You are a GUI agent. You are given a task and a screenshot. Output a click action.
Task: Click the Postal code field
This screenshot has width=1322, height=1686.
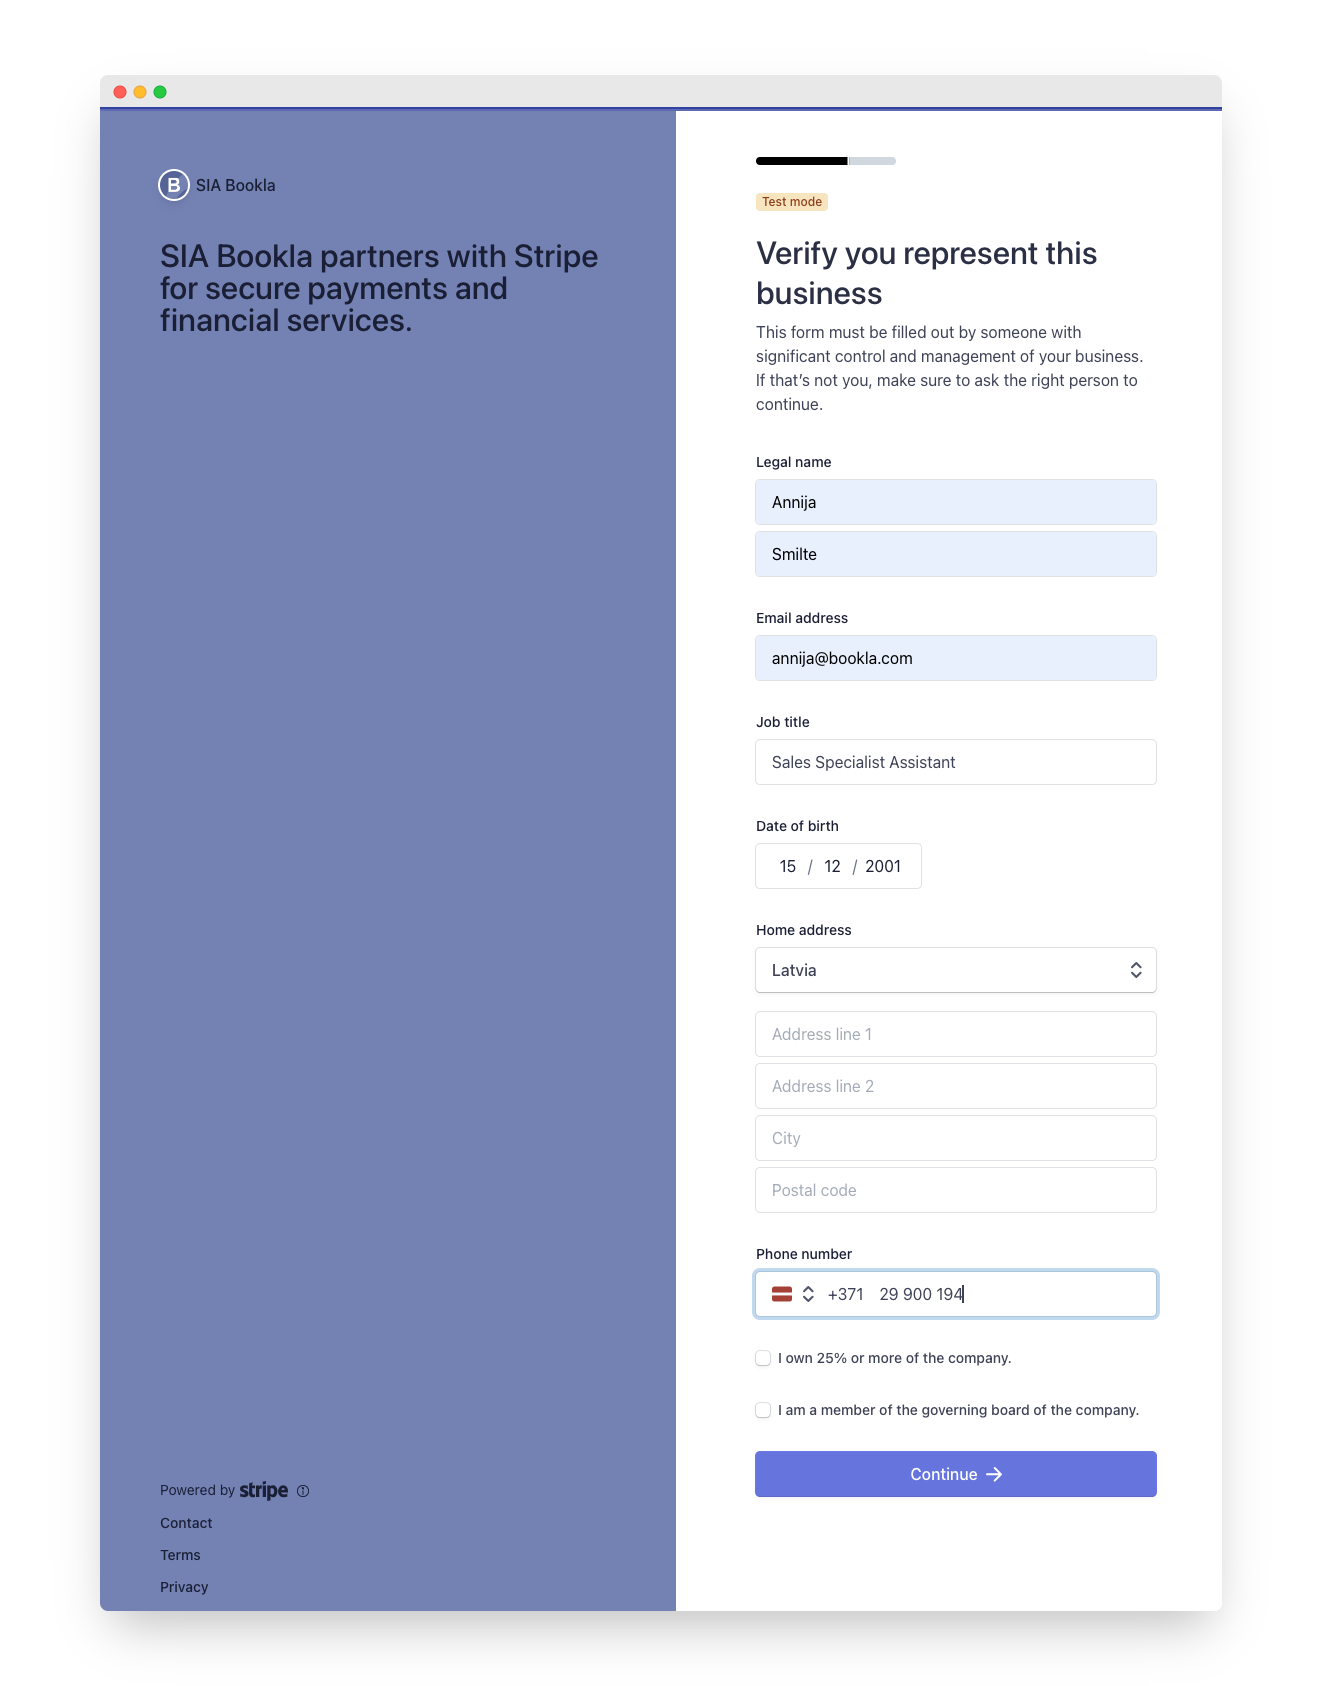coord(955,1190)
